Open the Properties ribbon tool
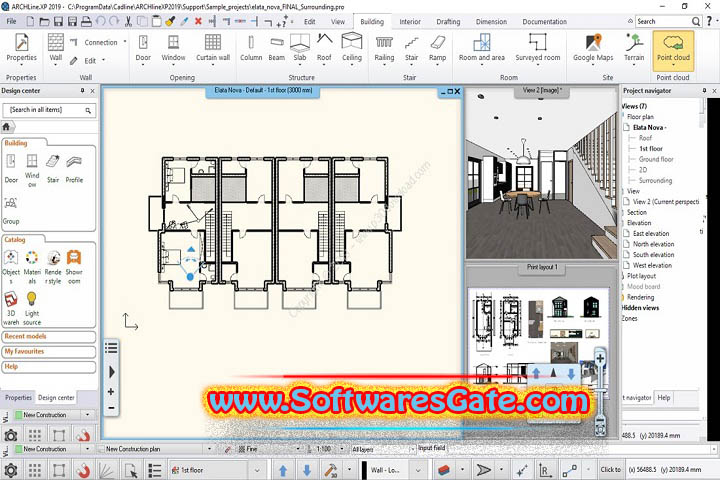This screenshot has width=720, height=480. pyautogui.click(x=21, y=48)
